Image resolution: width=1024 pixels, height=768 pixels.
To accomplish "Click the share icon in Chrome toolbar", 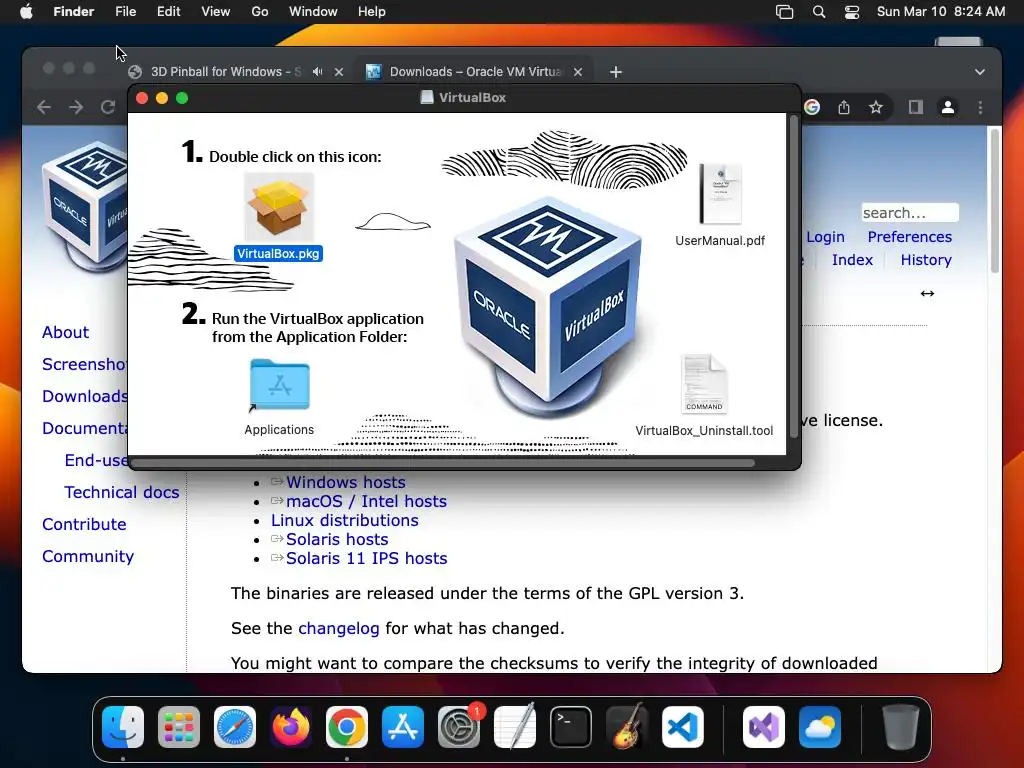I will pyautogui.click(x=844, y=107).
